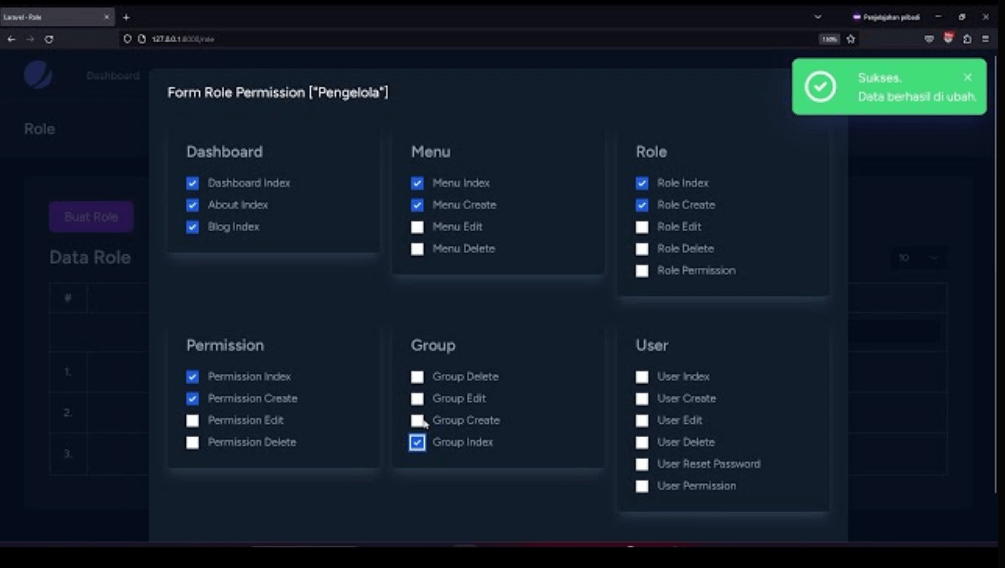
Task: Click the app logo in navbar
Action: [38, 75]
